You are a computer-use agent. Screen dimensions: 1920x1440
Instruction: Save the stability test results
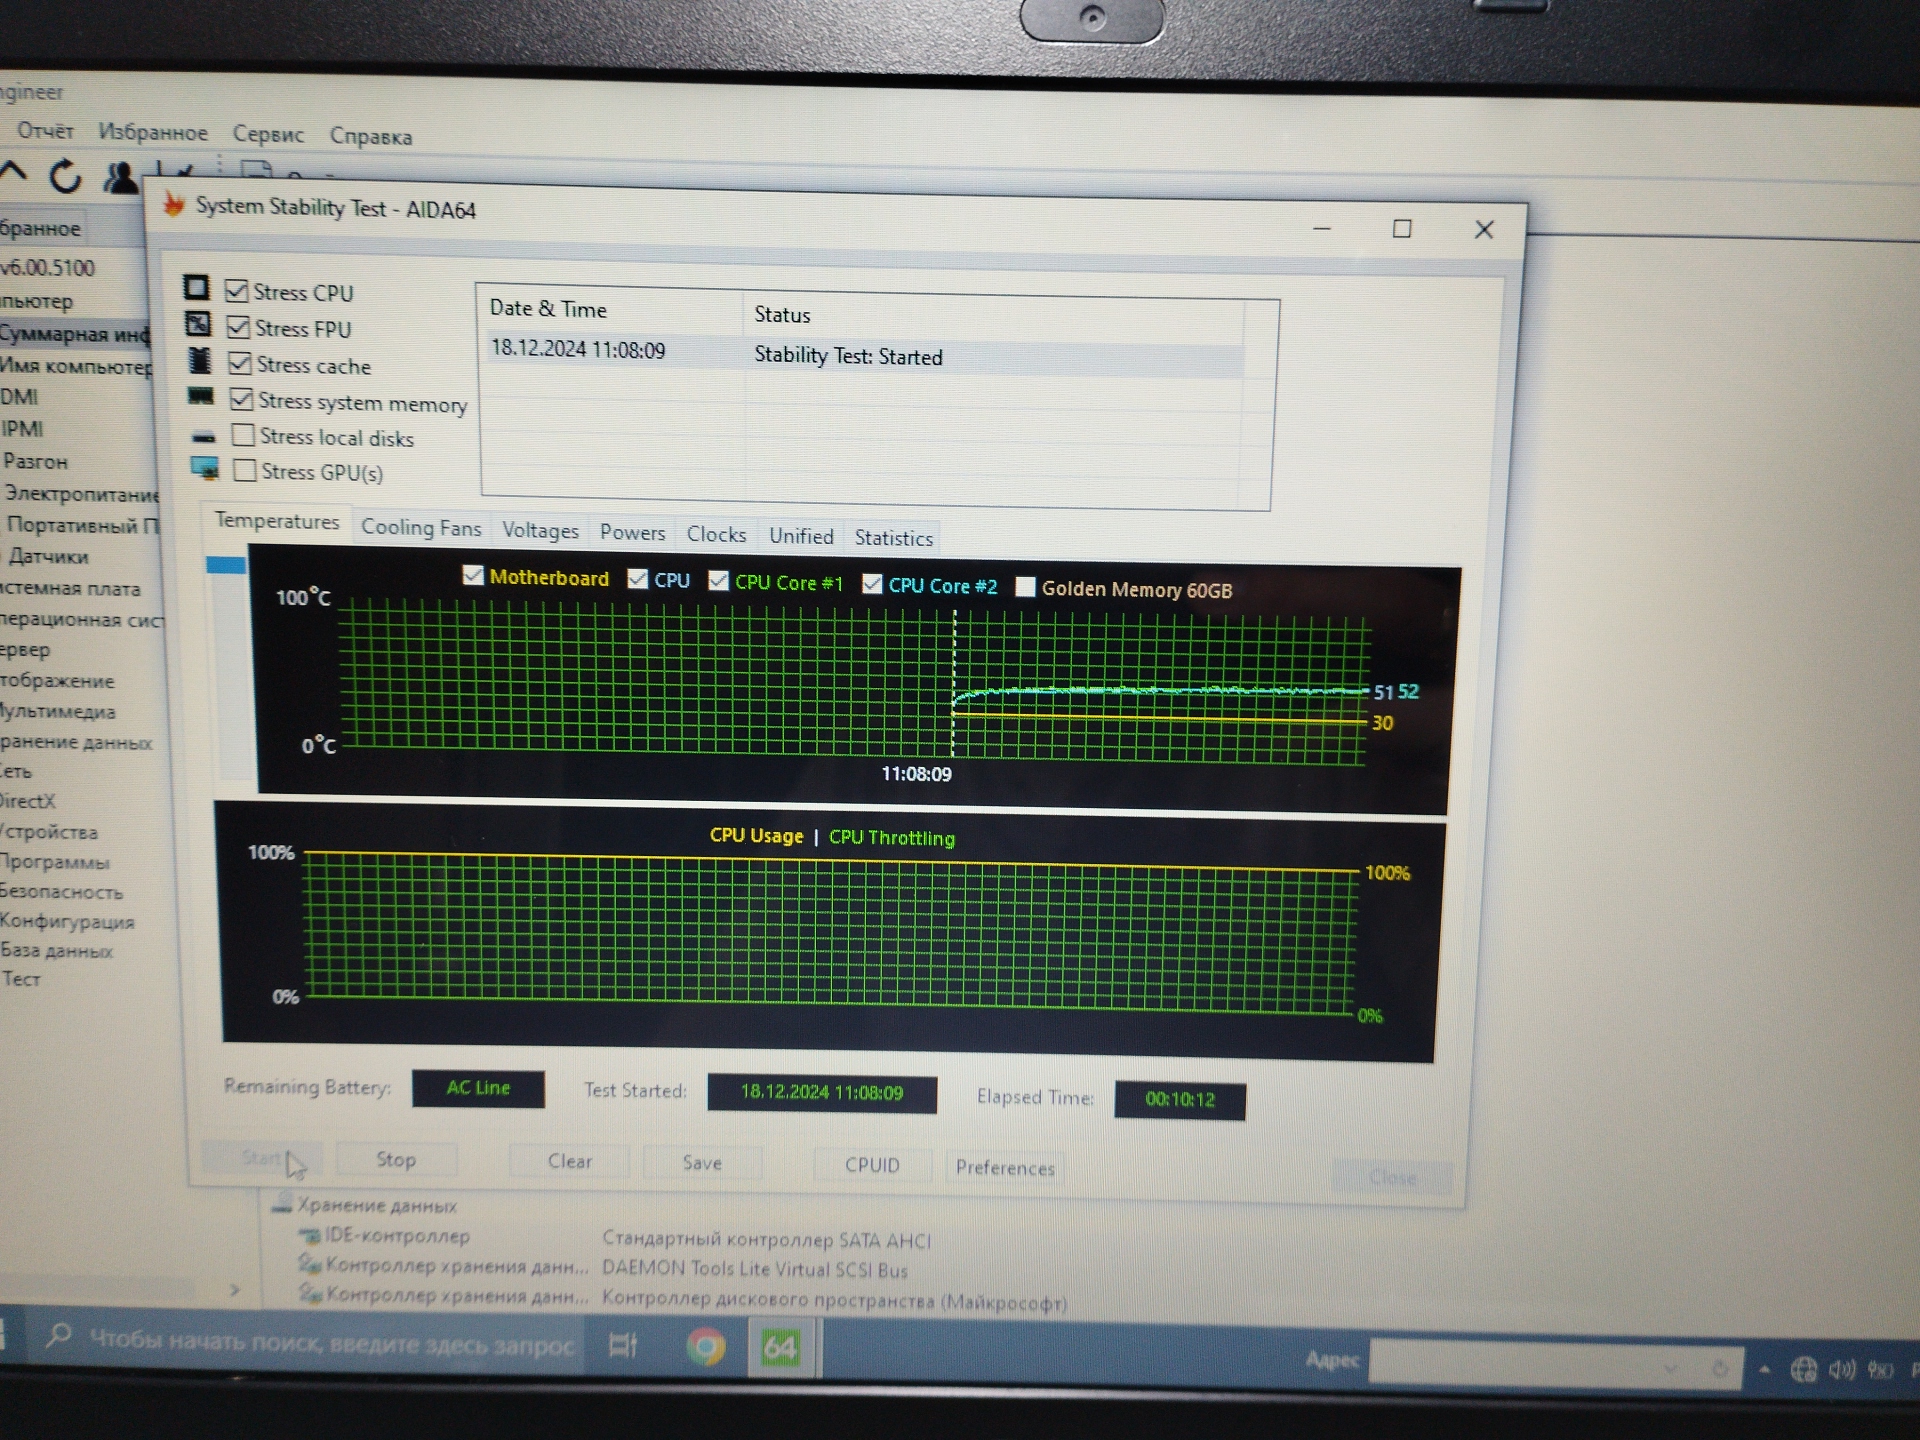702,1163
